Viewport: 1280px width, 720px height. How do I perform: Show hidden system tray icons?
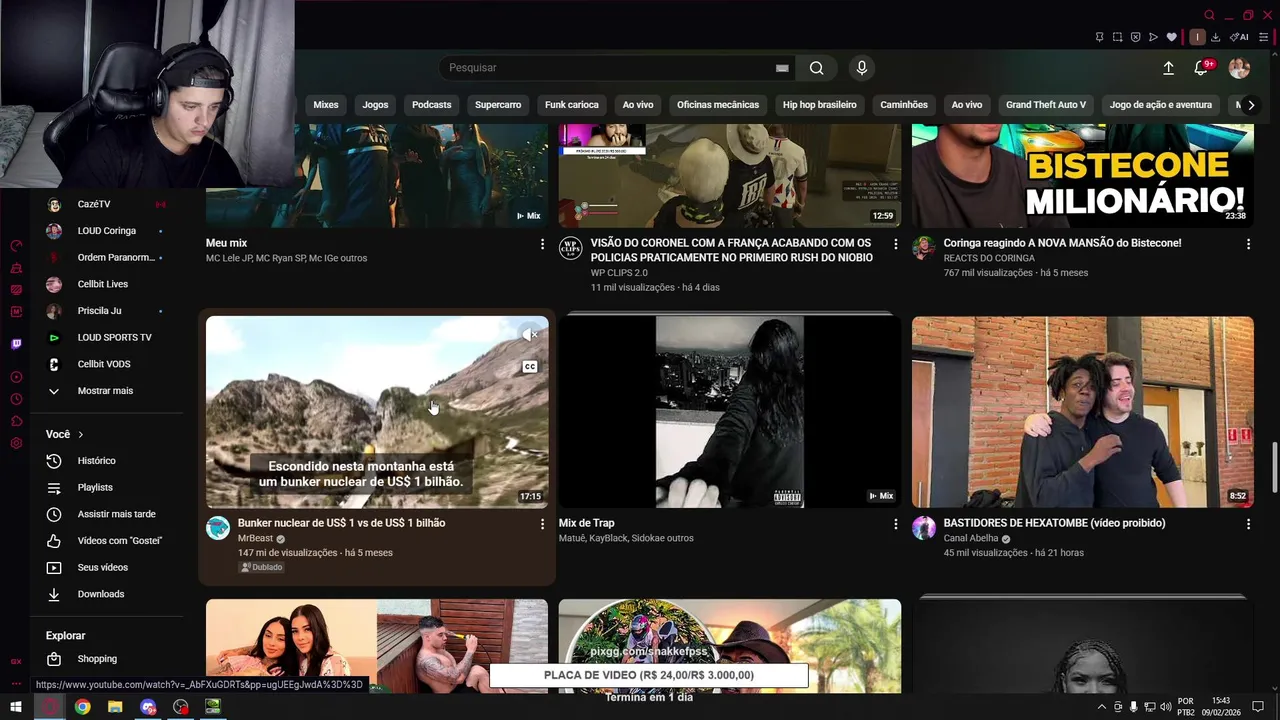(1101, 707)
